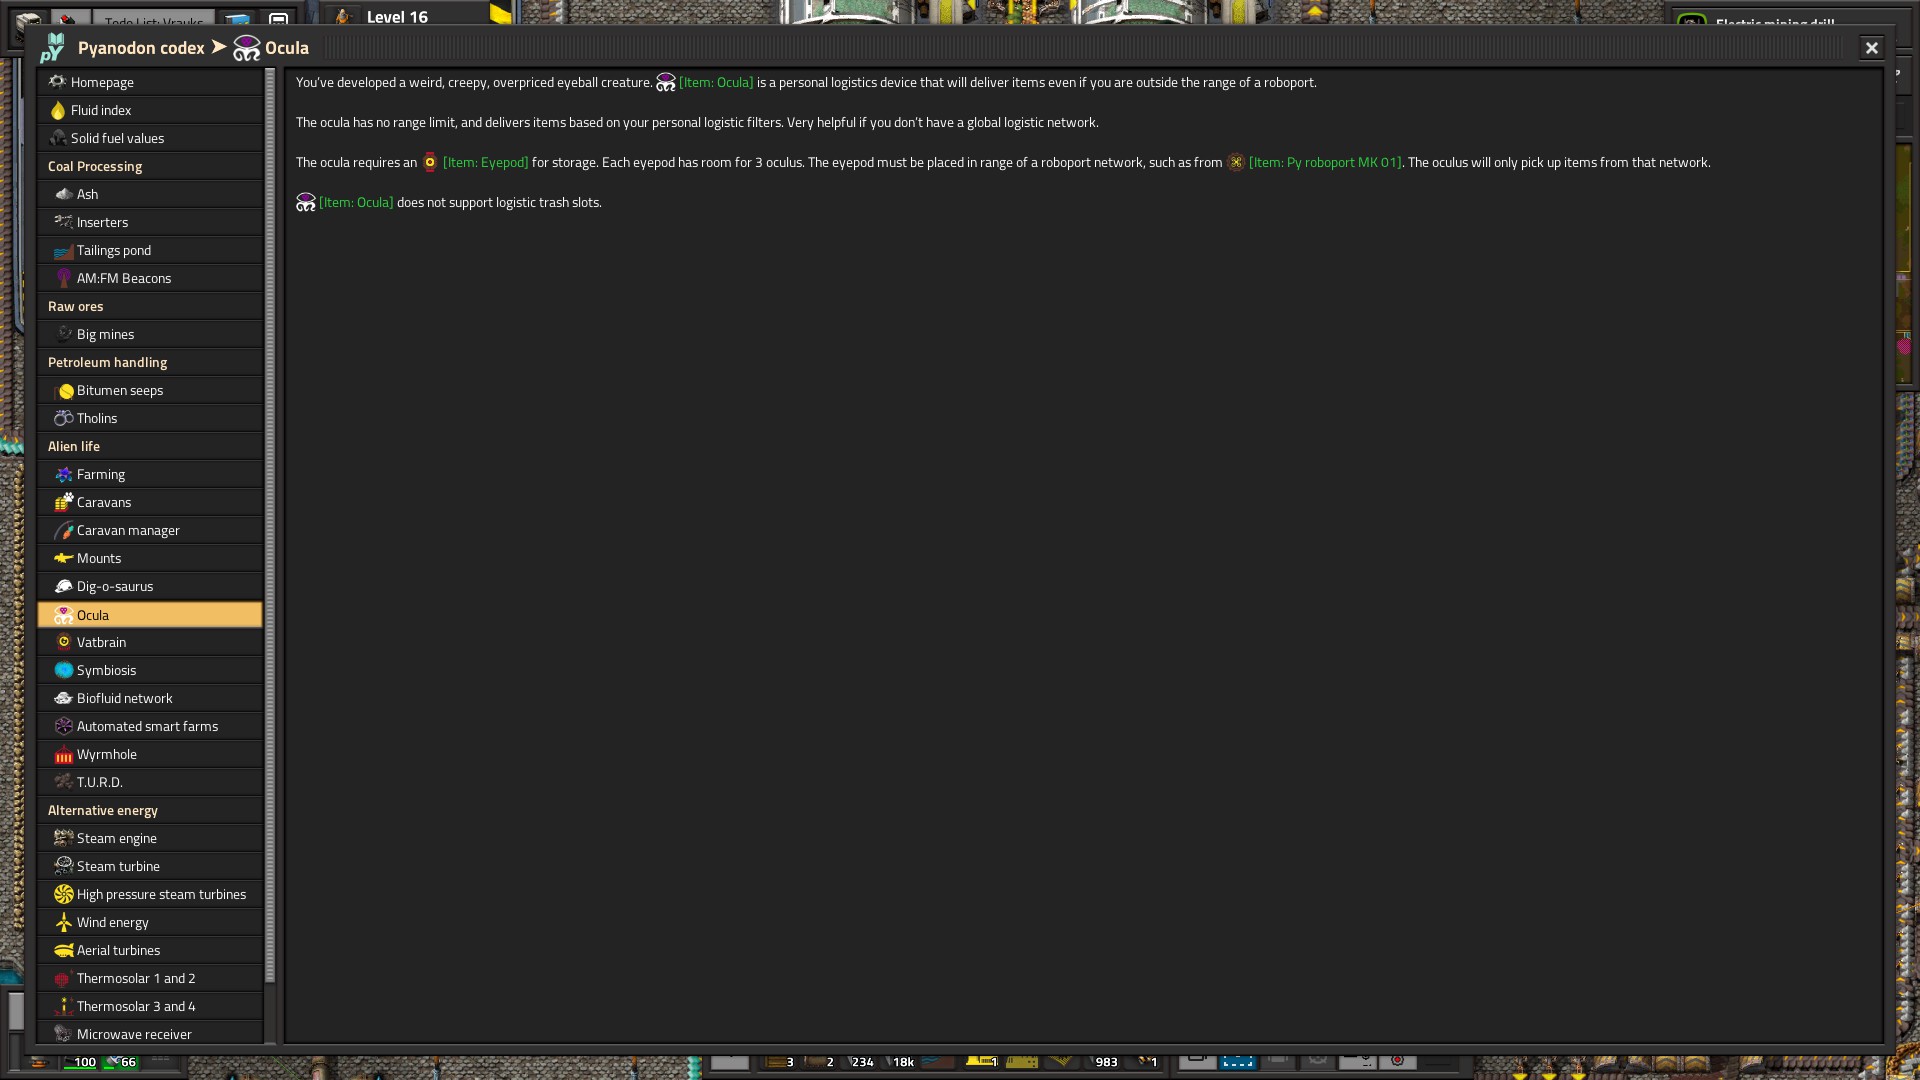Image resolution: width=1920 pixels, height=1080 pixels.
Task: Click the Py roboport MK 01 icon
Action: [x=1236, y=163]
